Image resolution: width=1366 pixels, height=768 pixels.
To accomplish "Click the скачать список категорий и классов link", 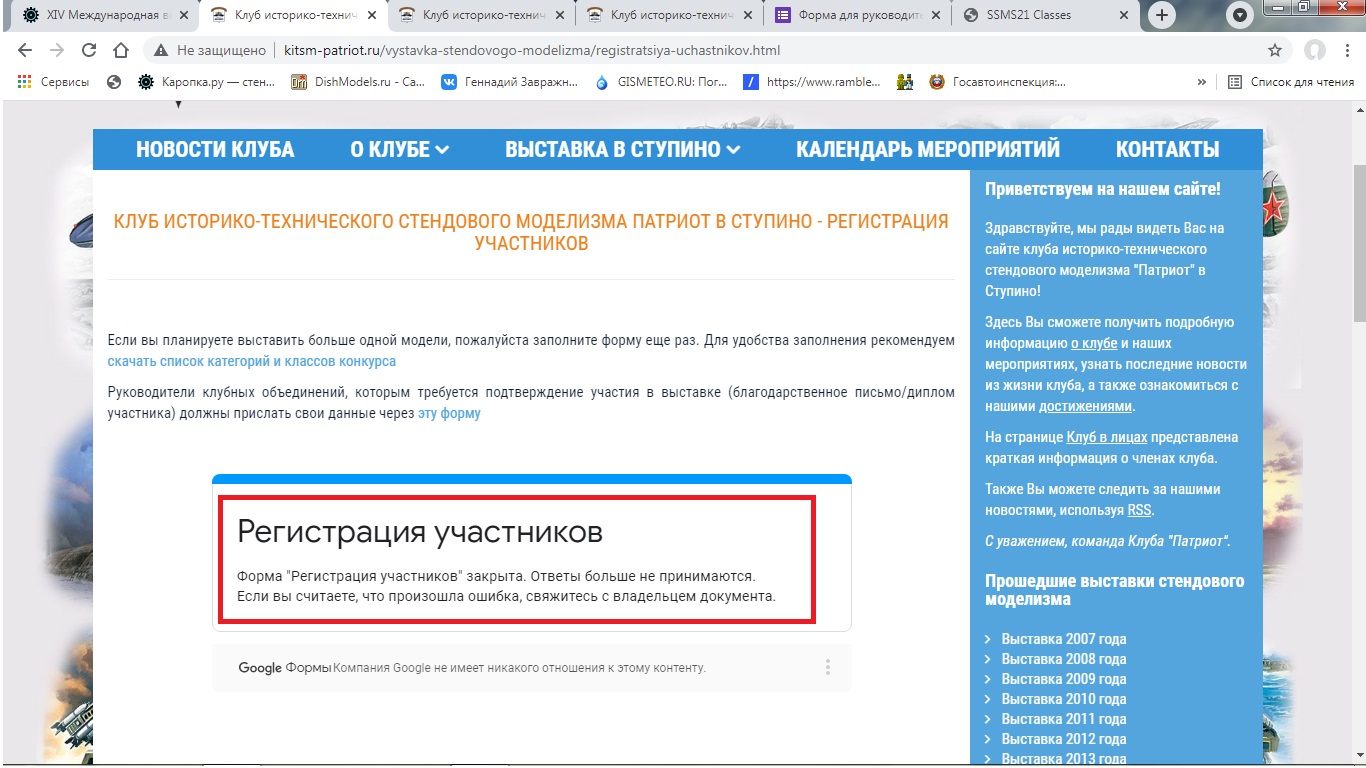I will point(252,361).
